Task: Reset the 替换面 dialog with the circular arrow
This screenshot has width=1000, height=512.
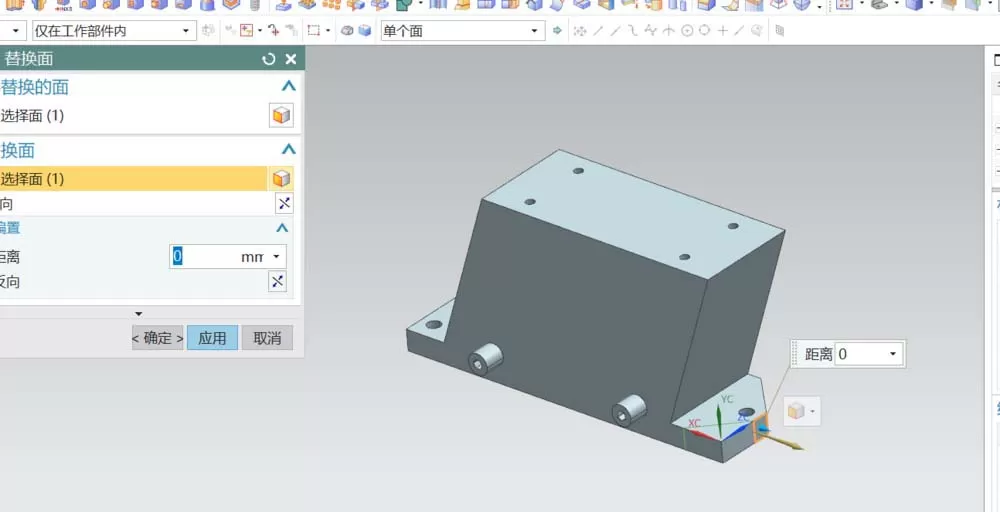Action: point(268,59)
